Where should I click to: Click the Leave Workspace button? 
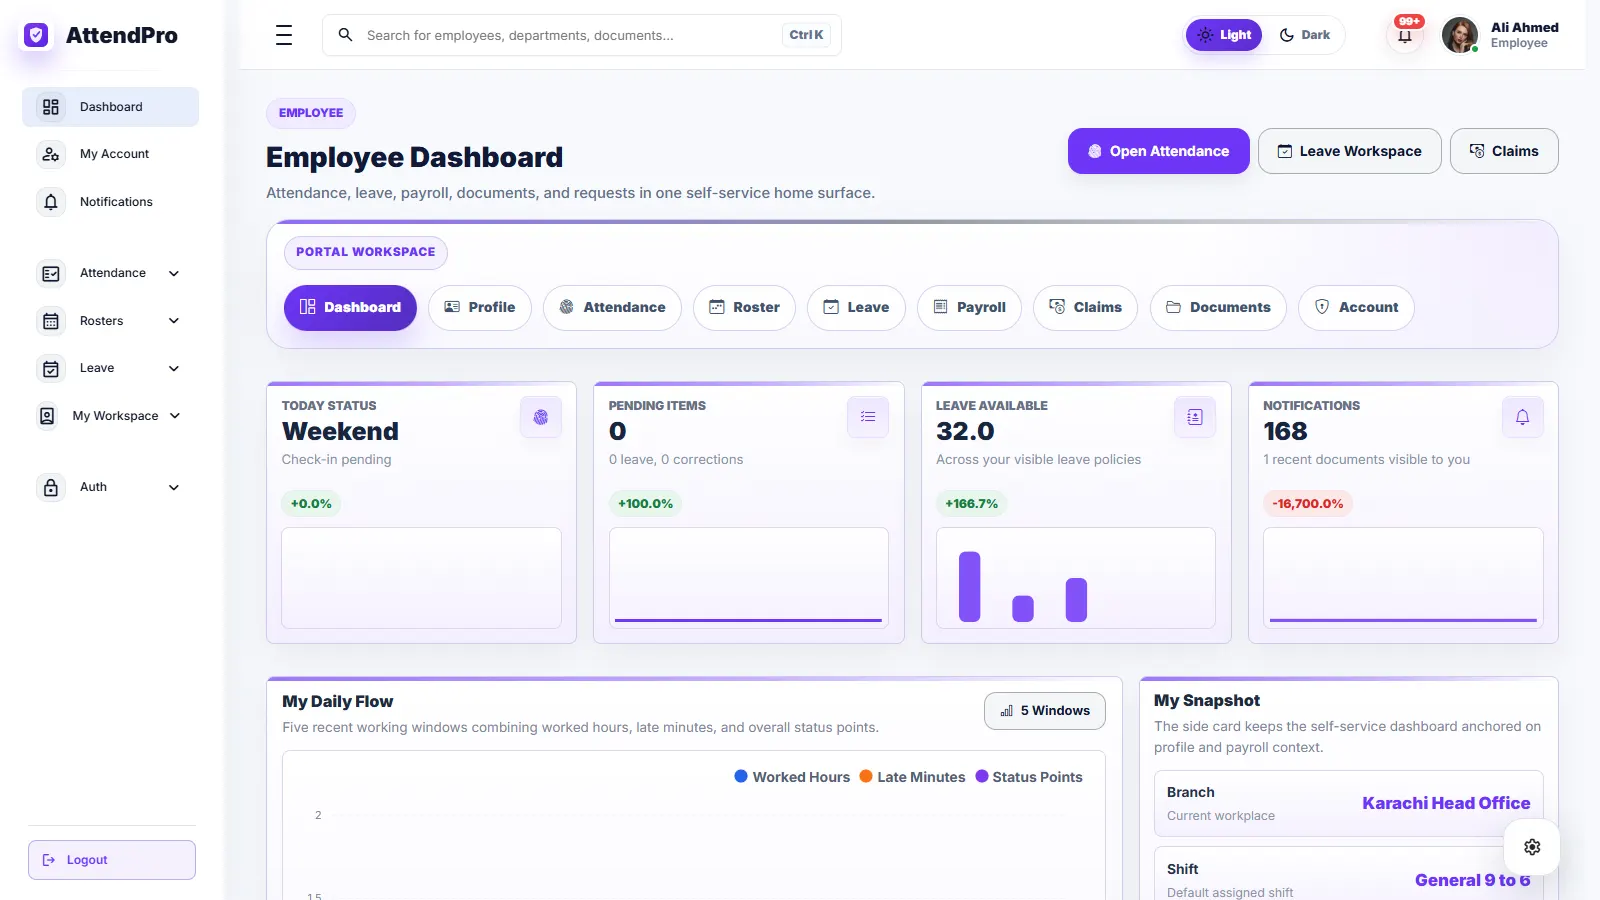(x=1350, y=151)
